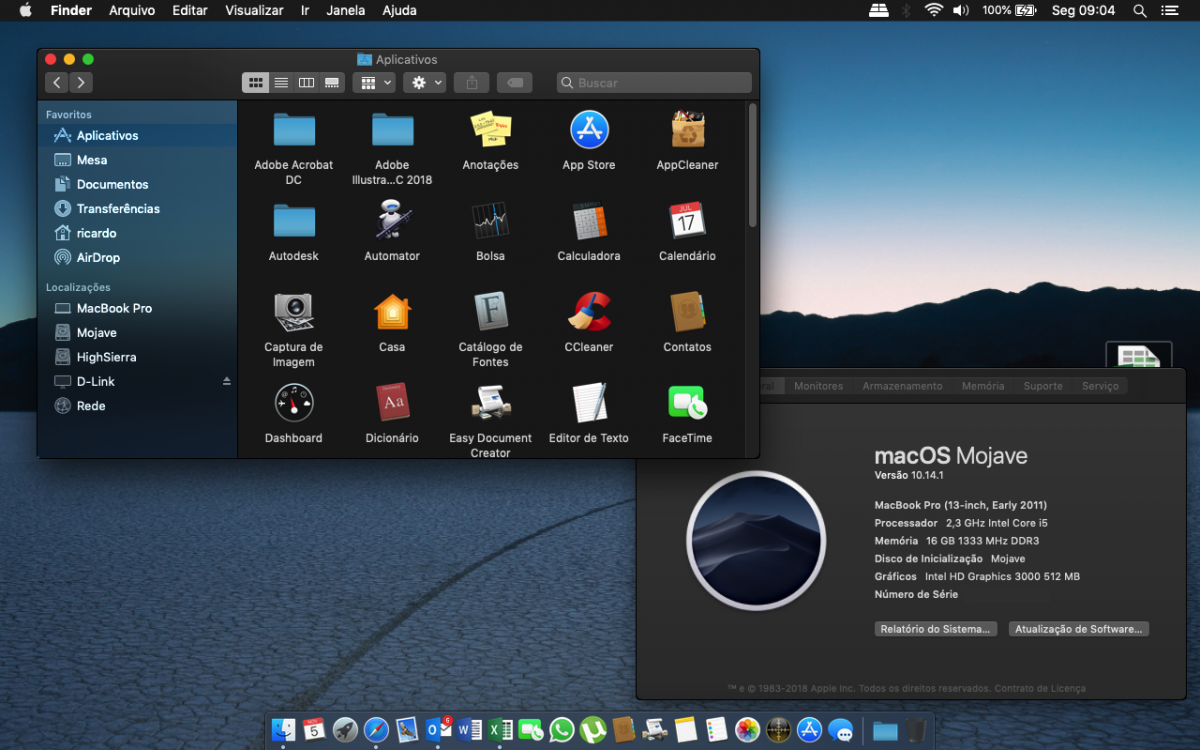Select HighSierra volume in sidebar
1200x750 pixels.
[x=106, y=357]
